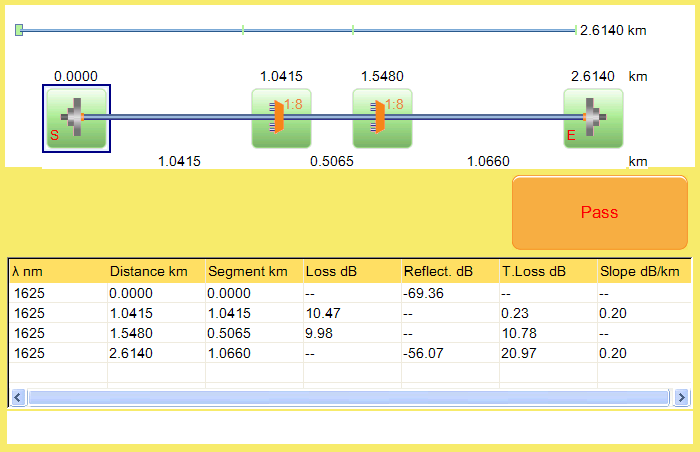Click the orange Pass result button
The image size is (700, 452).
tap(600, 212)
